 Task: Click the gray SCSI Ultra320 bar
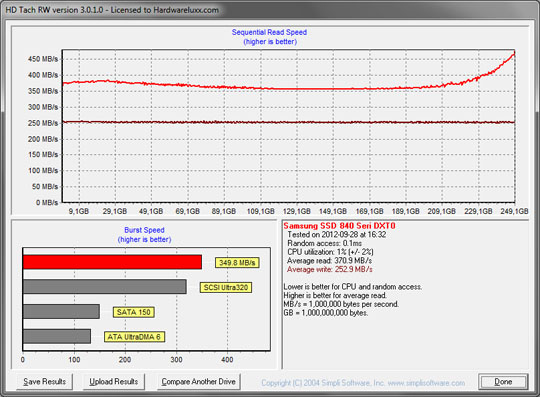[105, 286]
